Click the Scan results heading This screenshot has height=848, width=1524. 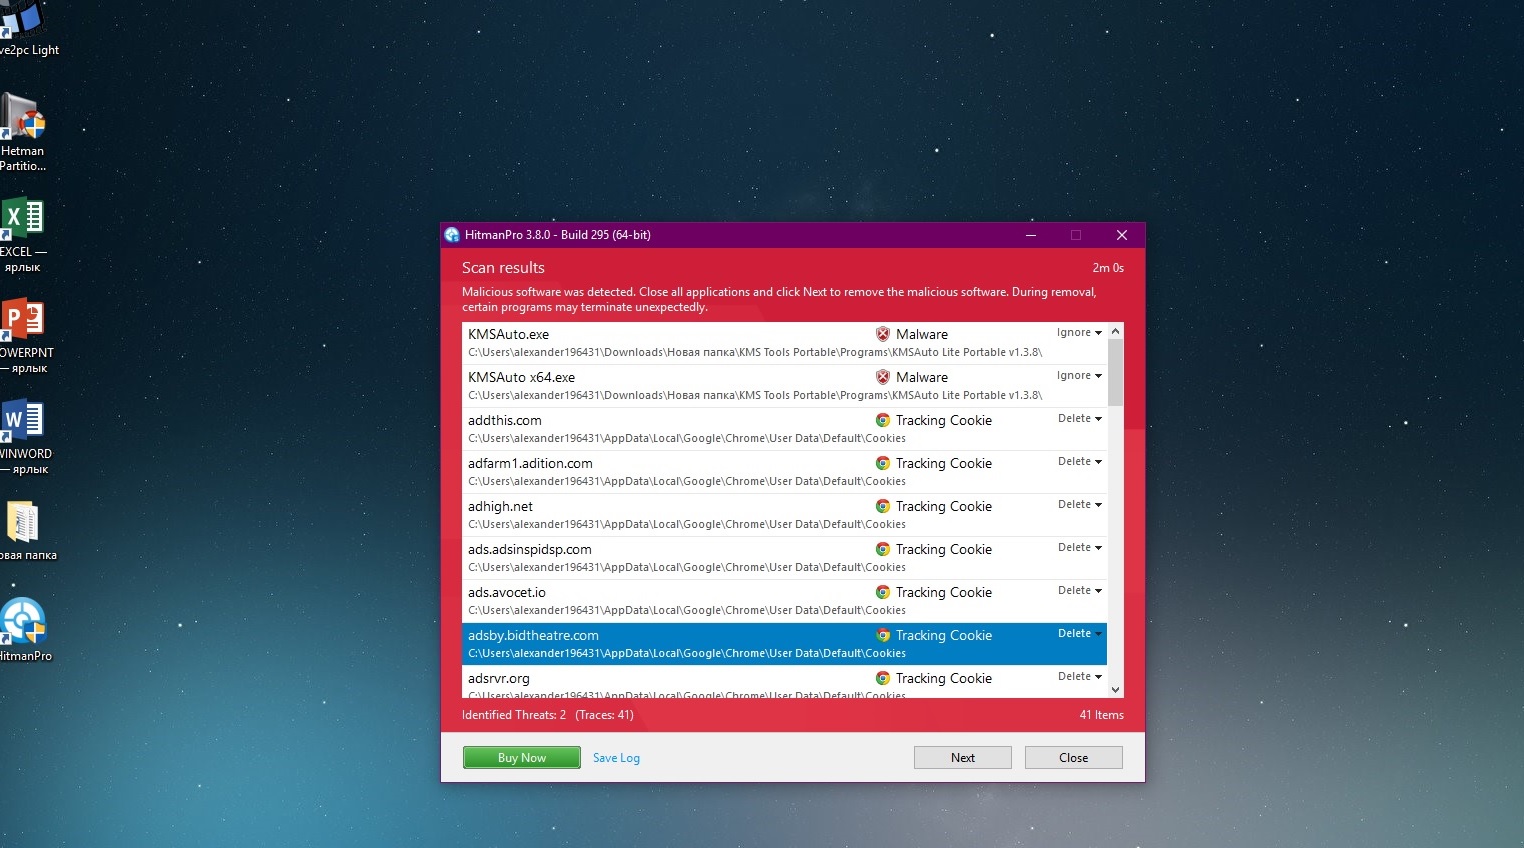[x=503, y=268]
